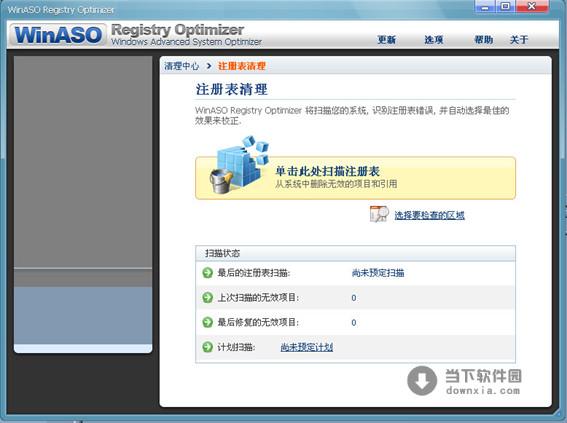Select the 最后修复的无效项目 label

(x=258, y=322)
